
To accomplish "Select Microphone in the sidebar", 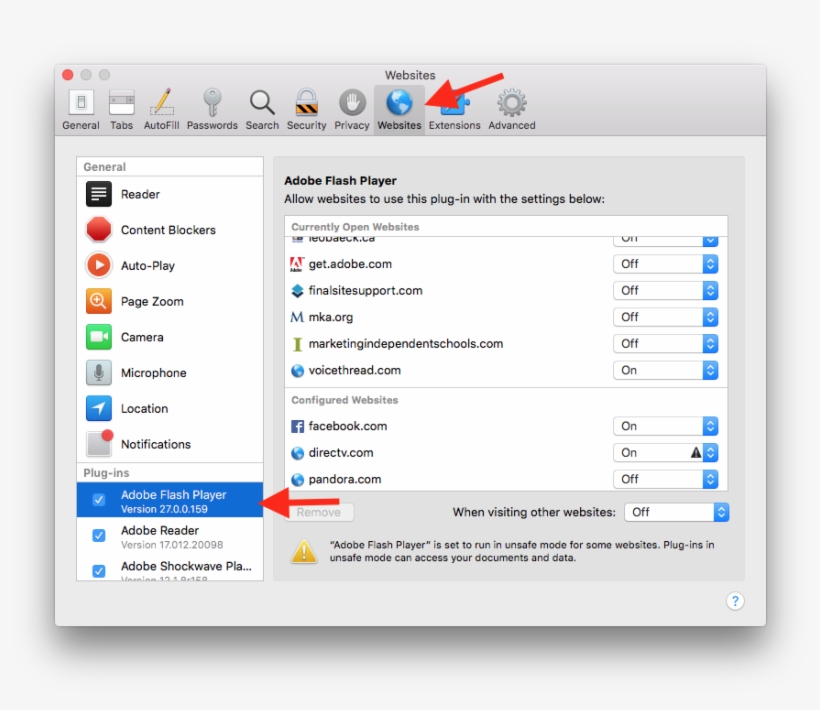I will click(170, 373).
